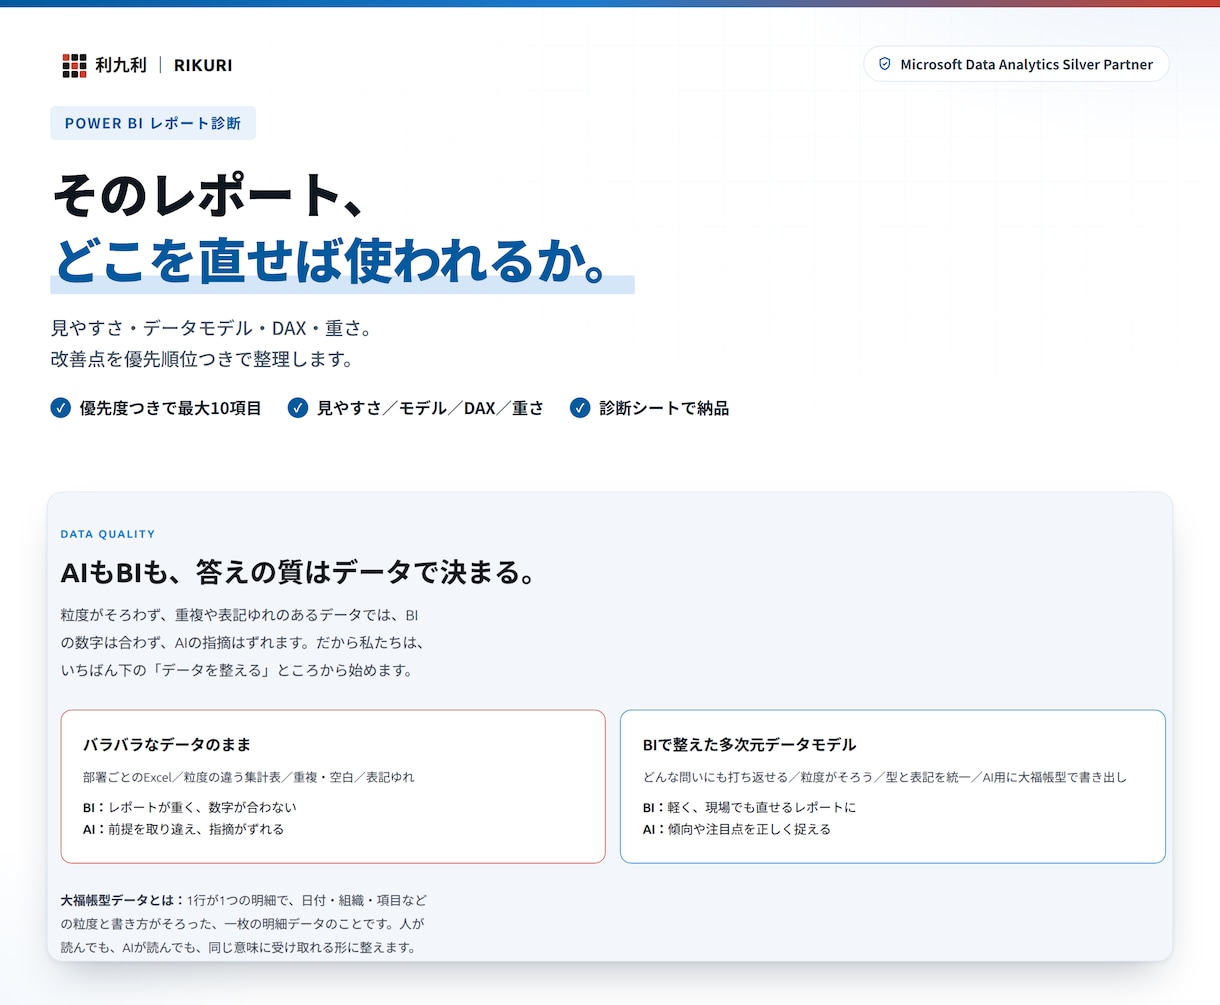Click heading AIもBIも、答えの質はデータで決まる。
This screenshot has height=1005, width=1220.
click(300, 572)
